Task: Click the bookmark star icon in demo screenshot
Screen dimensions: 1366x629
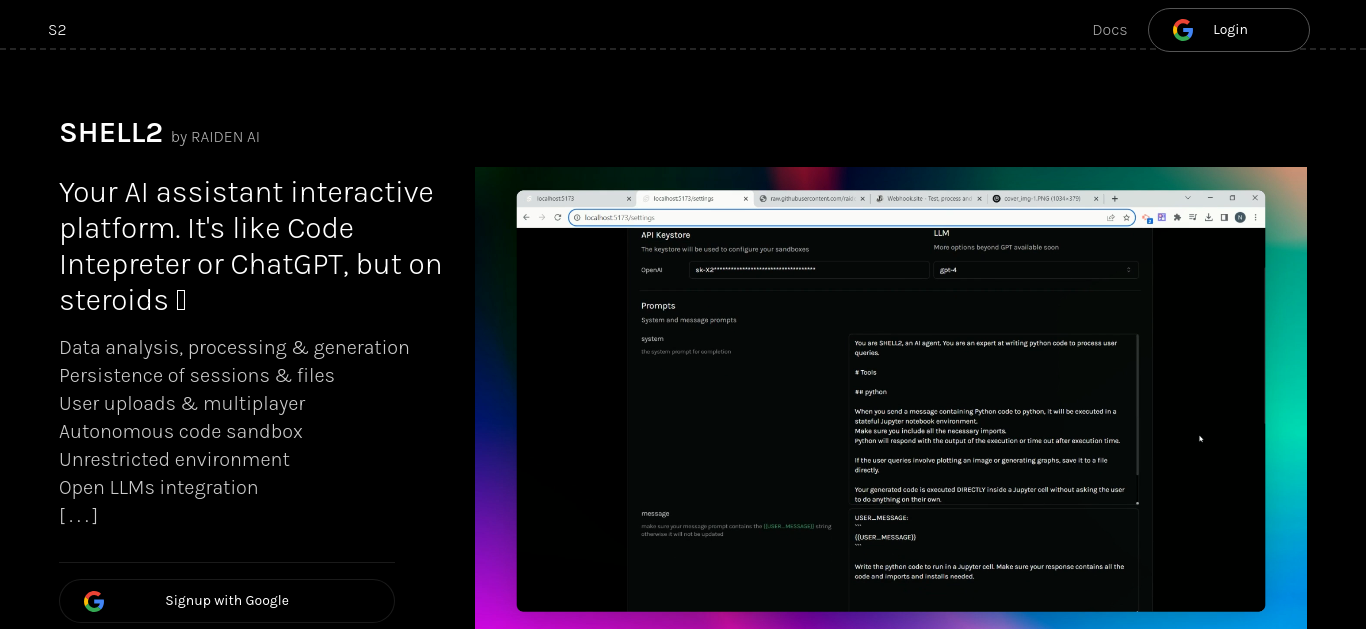Action: 1126,217
